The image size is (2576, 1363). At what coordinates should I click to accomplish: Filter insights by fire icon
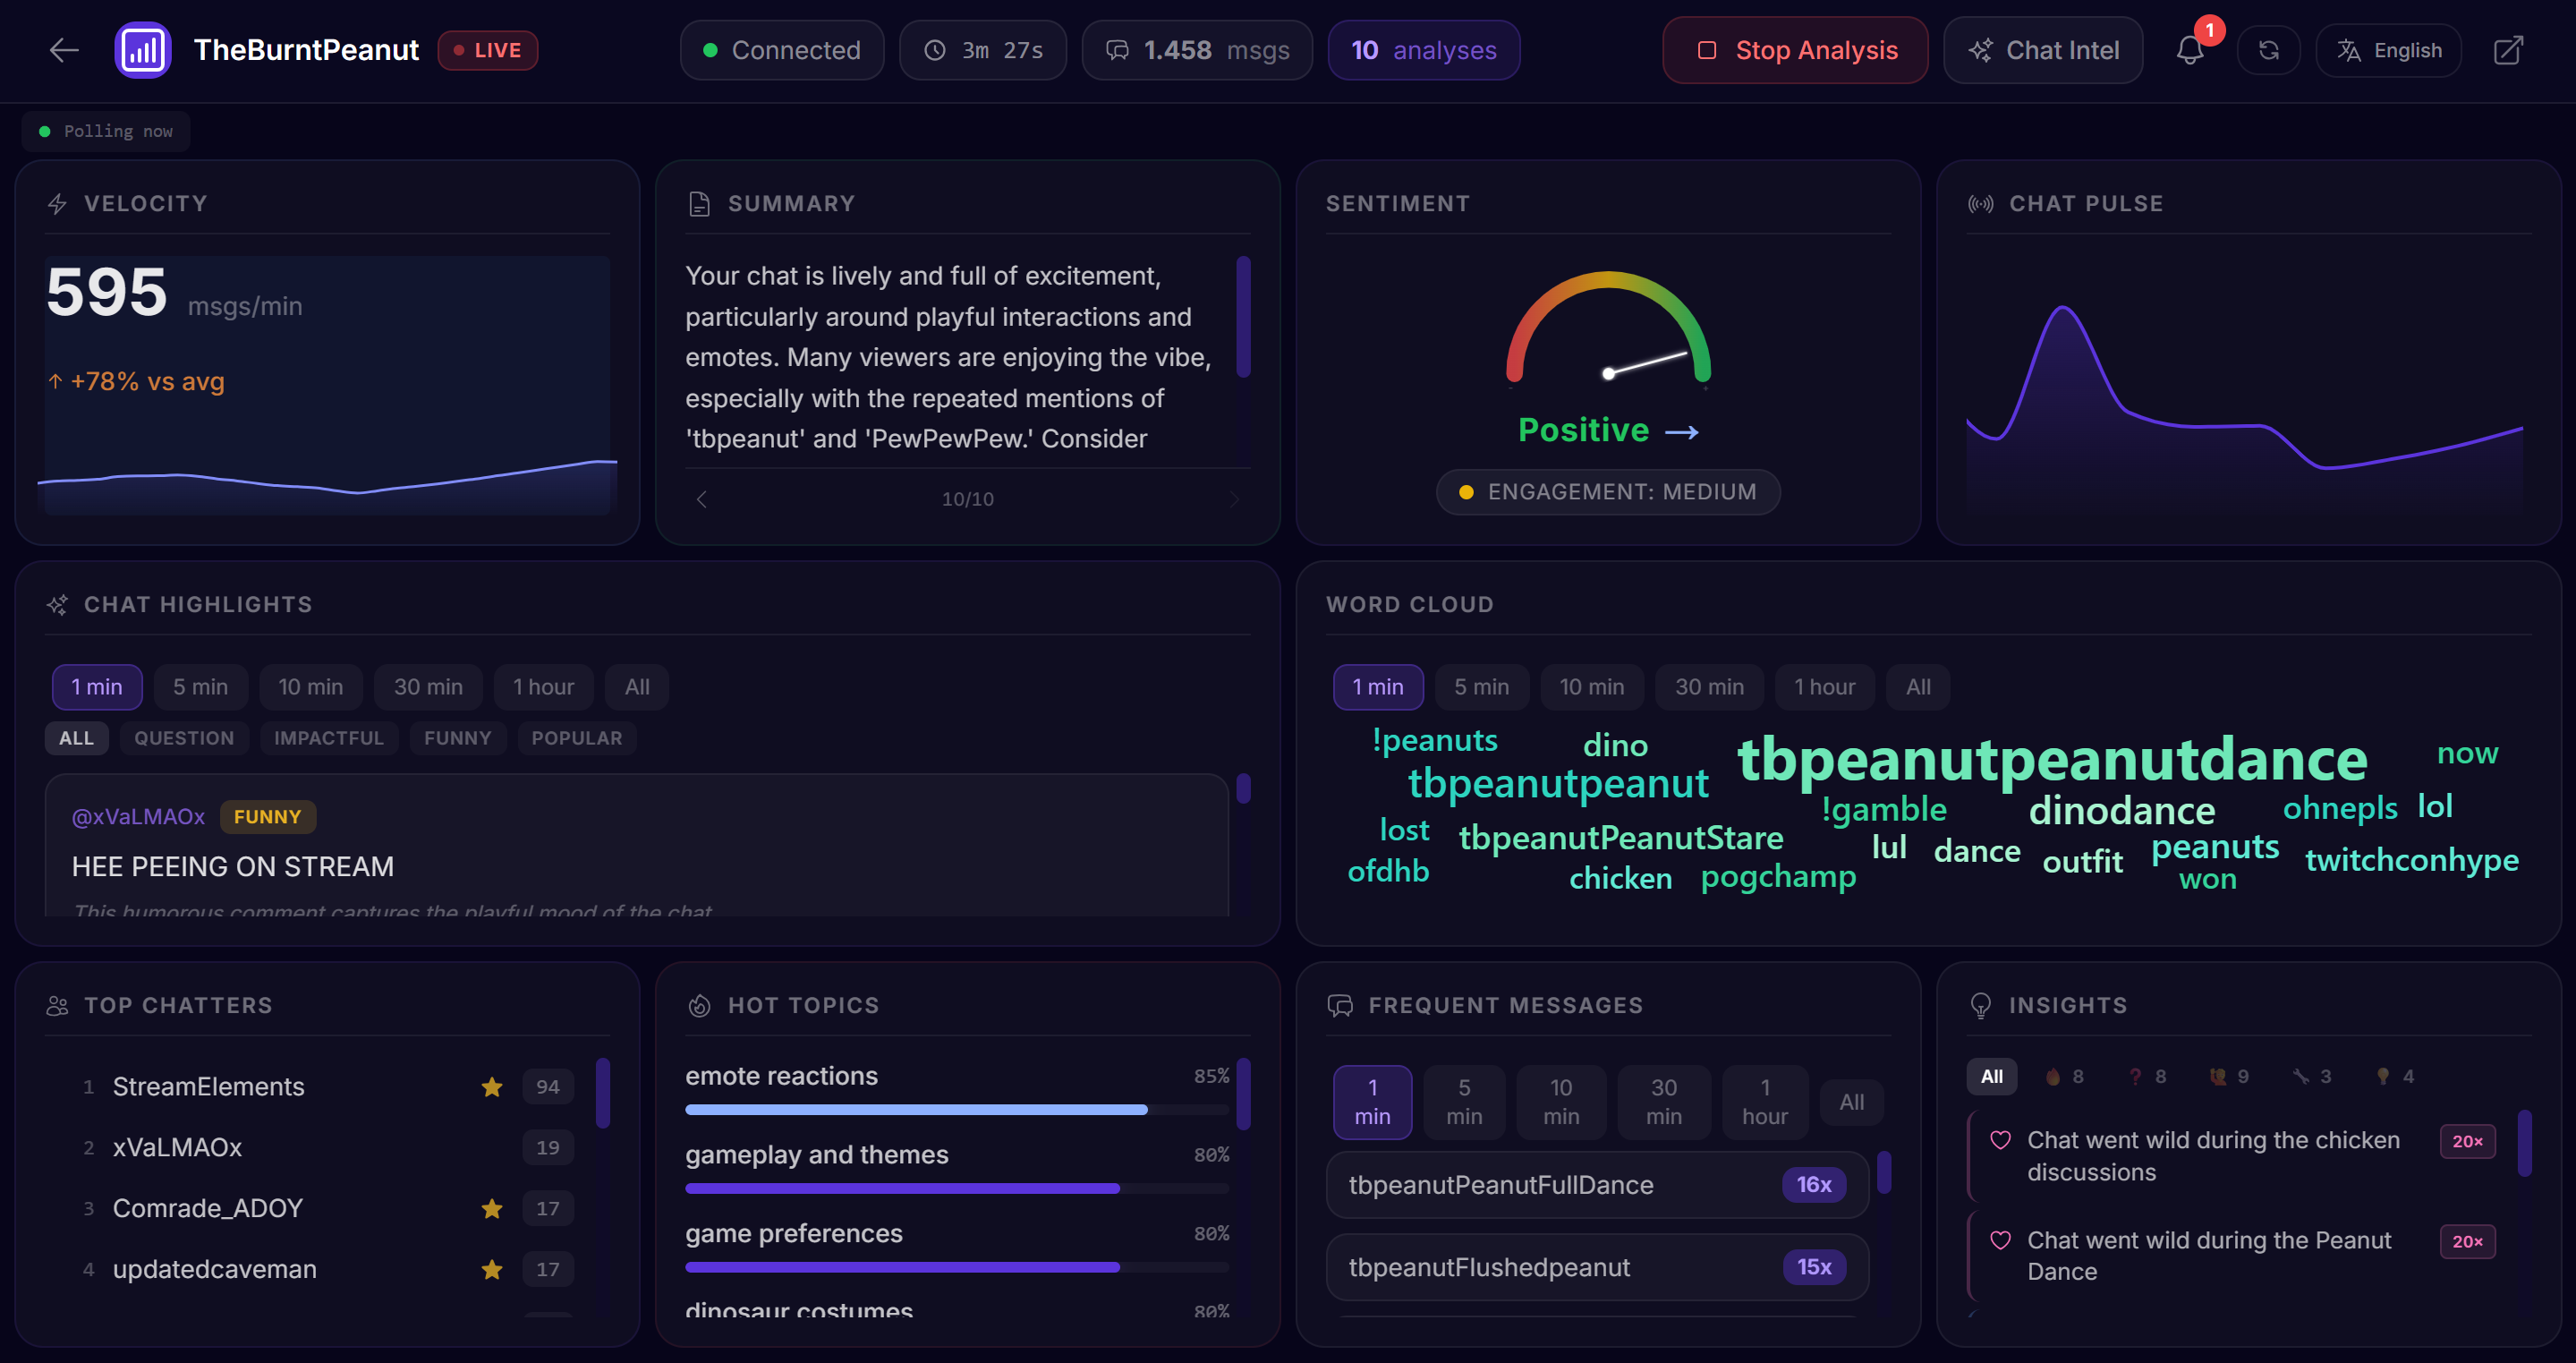[2065, 1077]
